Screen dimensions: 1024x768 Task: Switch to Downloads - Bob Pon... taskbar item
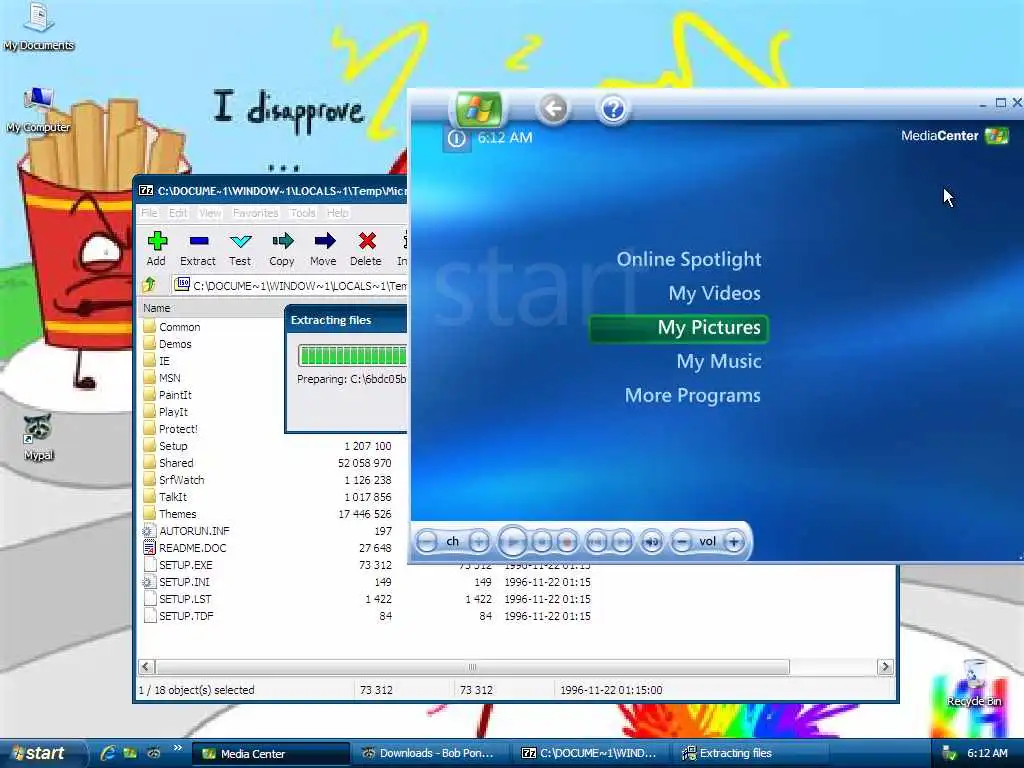(x=428, y=754)
